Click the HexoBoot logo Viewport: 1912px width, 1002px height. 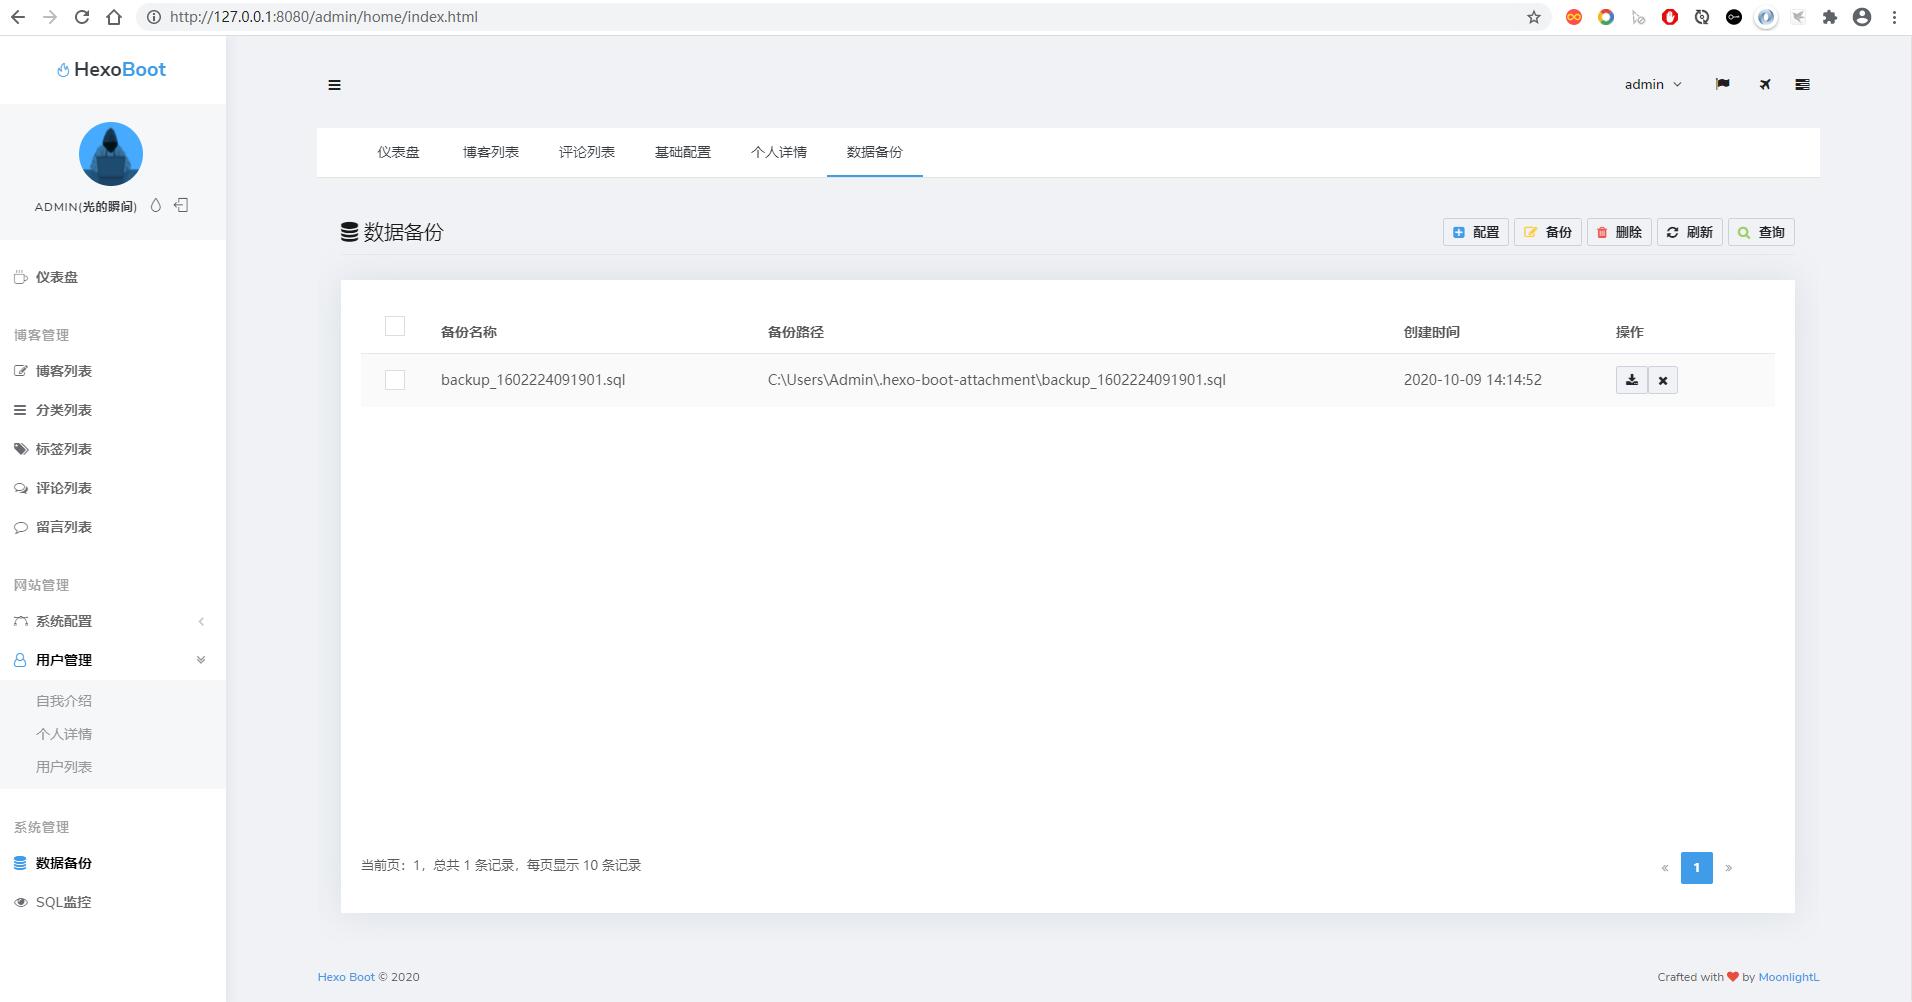pos(112,69)
